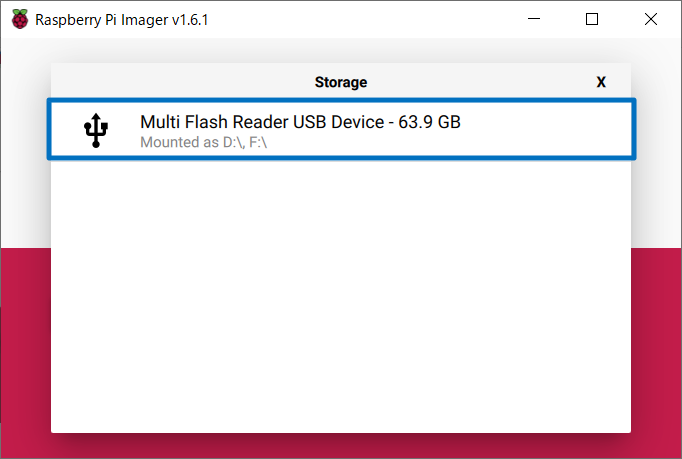Click the USB symbol icon of the storage device
The width and height of the screenshot is (682, 459).
pyautogui.click(x=96, y=130)
